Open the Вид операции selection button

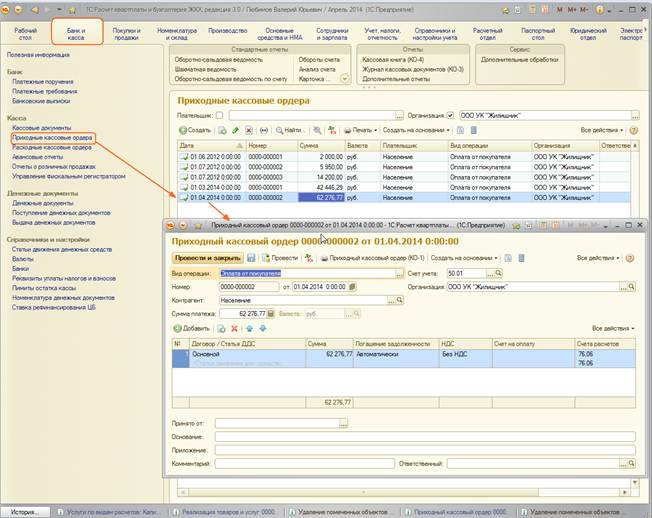point(399,274)
